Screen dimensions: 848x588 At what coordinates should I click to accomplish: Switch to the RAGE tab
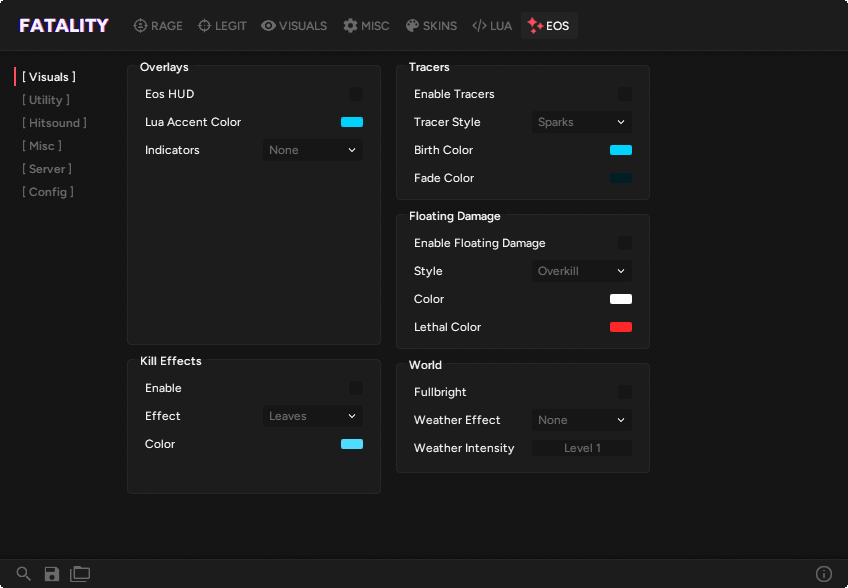(x=158, y=25)
